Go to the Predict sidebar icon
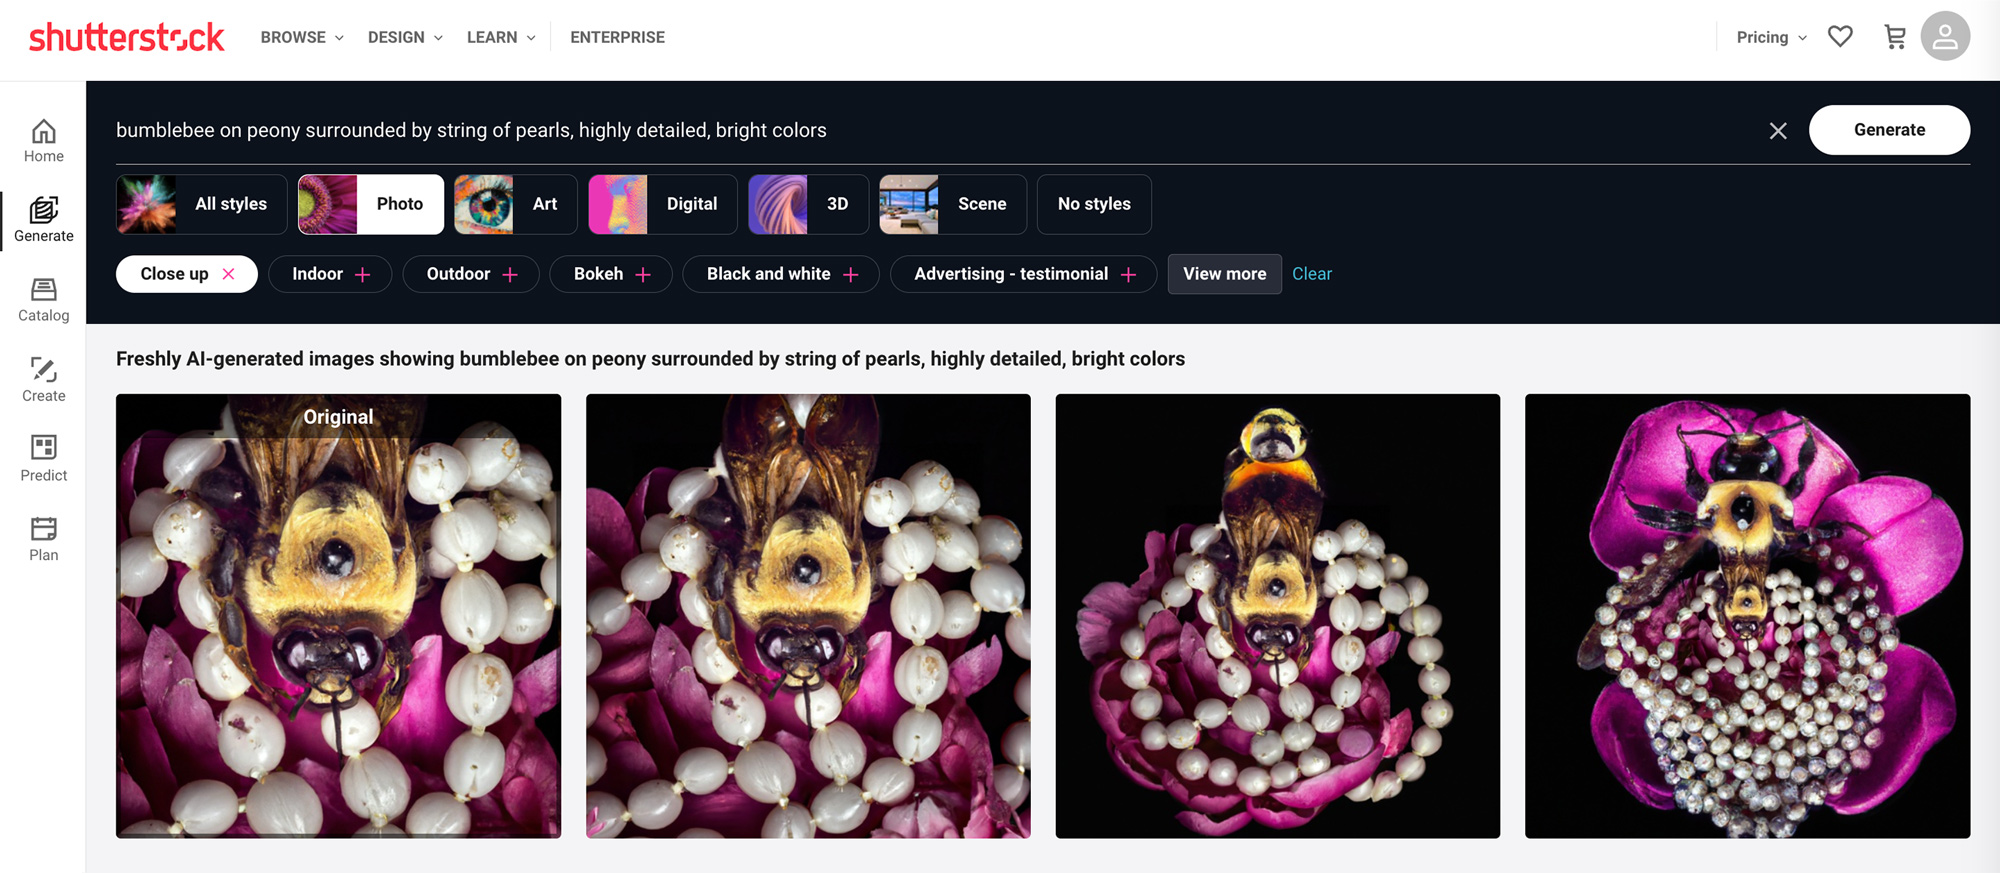Screen dimensions: 2000x873 coord(43,459)
